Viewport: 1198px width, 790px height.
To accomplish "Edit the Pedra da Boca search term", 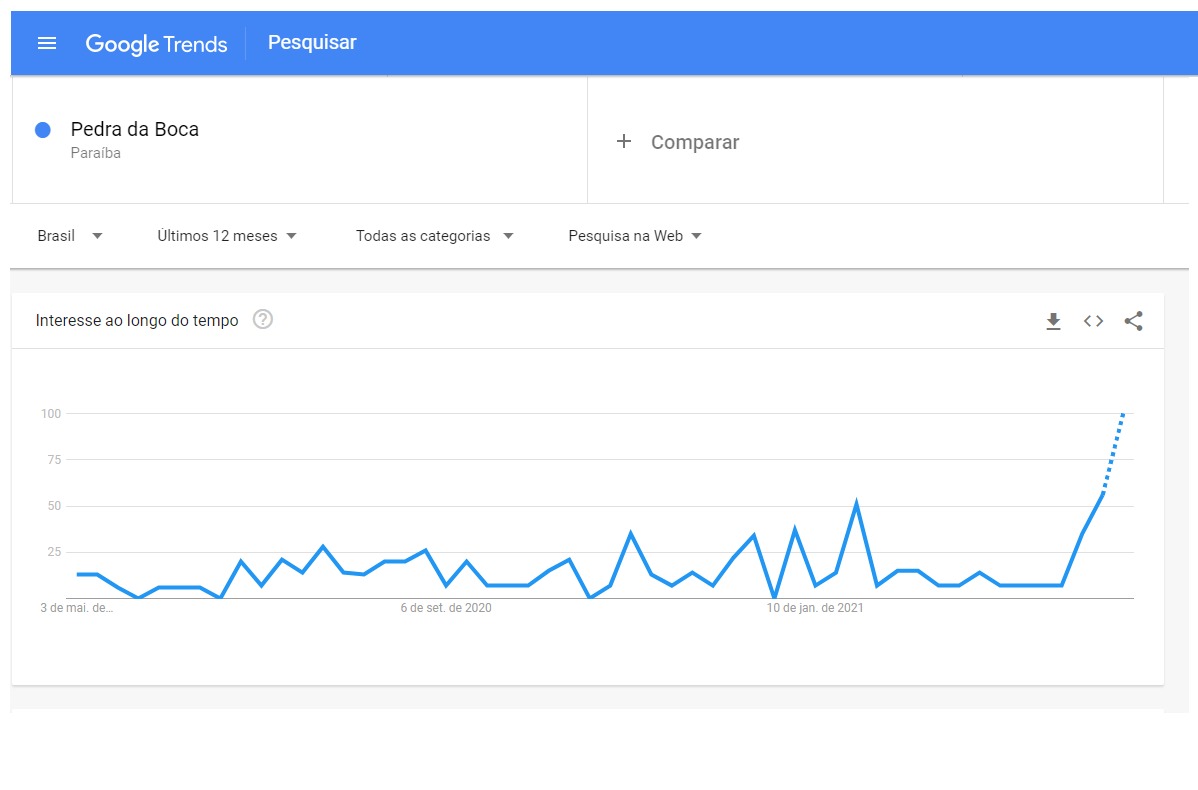I will point(135,129).
